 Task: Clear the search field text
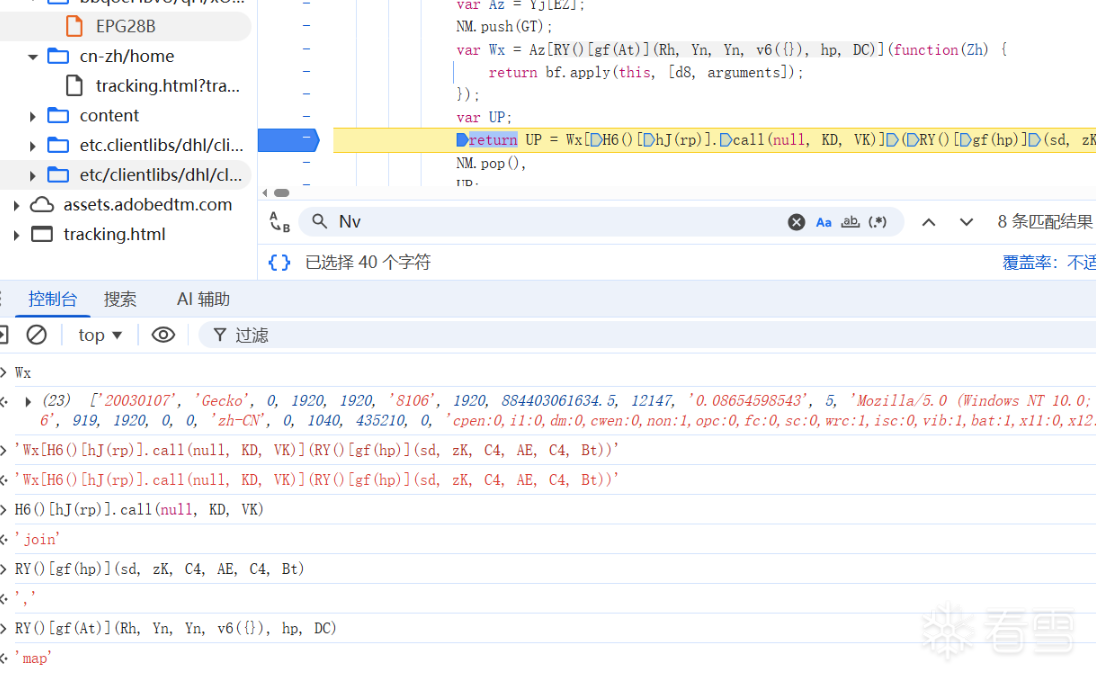click(796, 222)
